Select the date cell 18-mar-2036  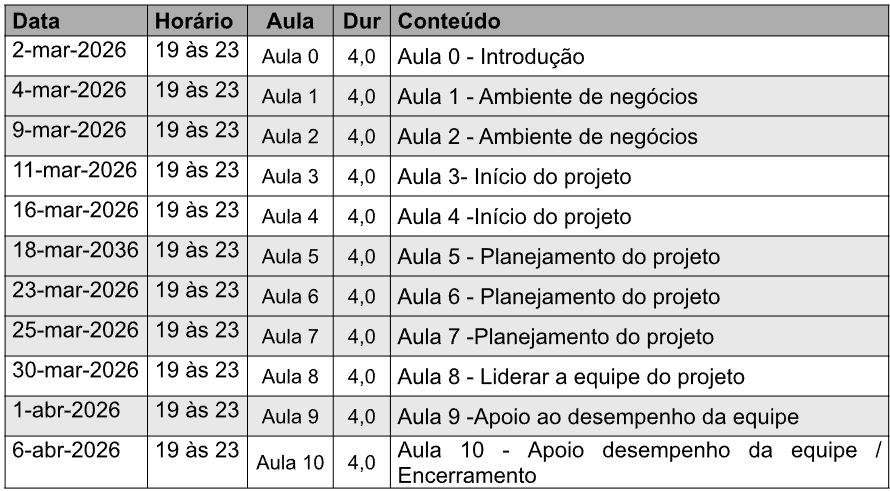click(x=75, y=250)
